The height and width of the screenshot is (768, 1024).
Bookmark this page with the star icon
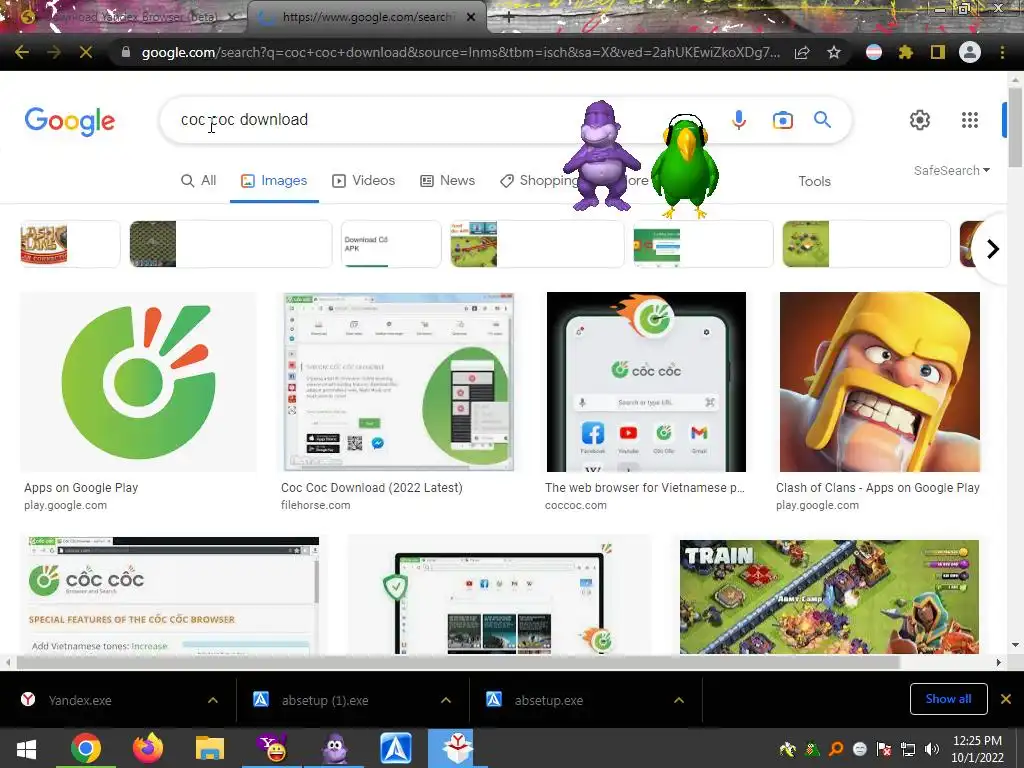834,53
